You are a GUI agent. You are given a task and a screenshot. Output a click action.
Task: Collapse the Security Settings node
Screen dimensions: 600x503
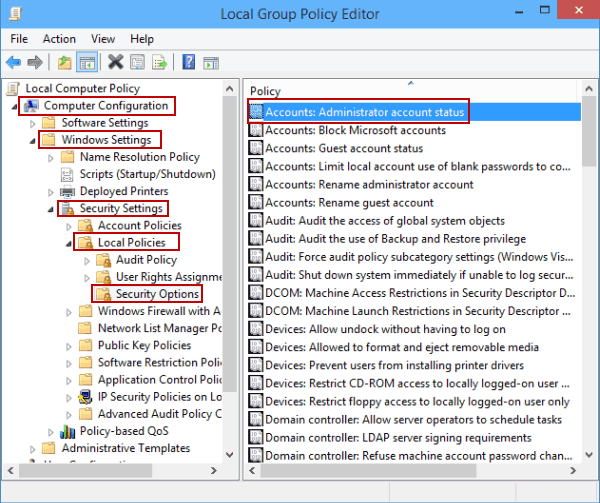51,210
